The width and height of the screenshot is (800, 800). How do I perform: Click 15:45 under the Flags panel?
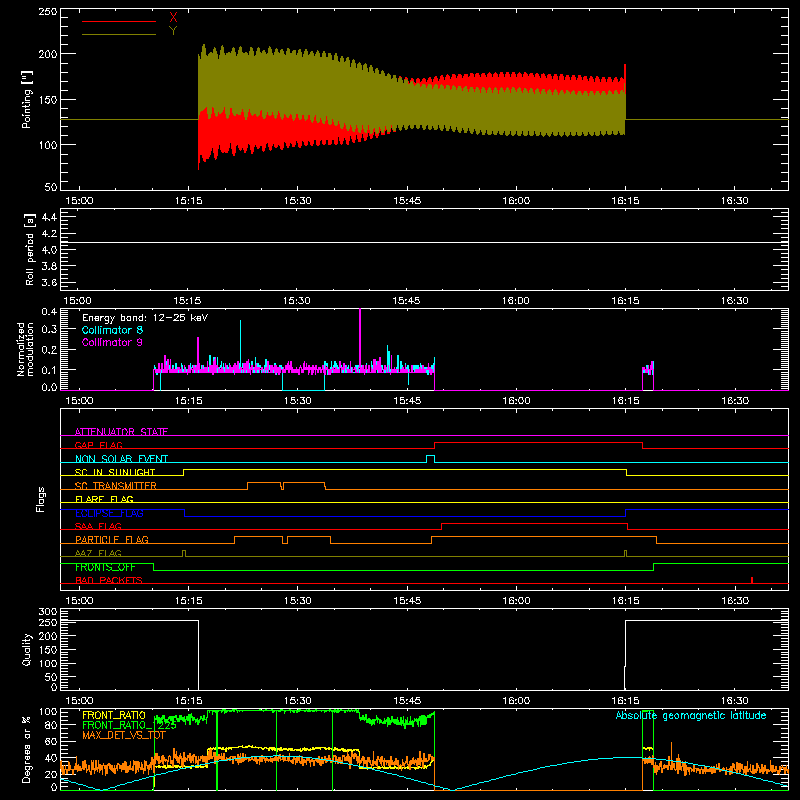pyautogui.click(x=407, y=601)
